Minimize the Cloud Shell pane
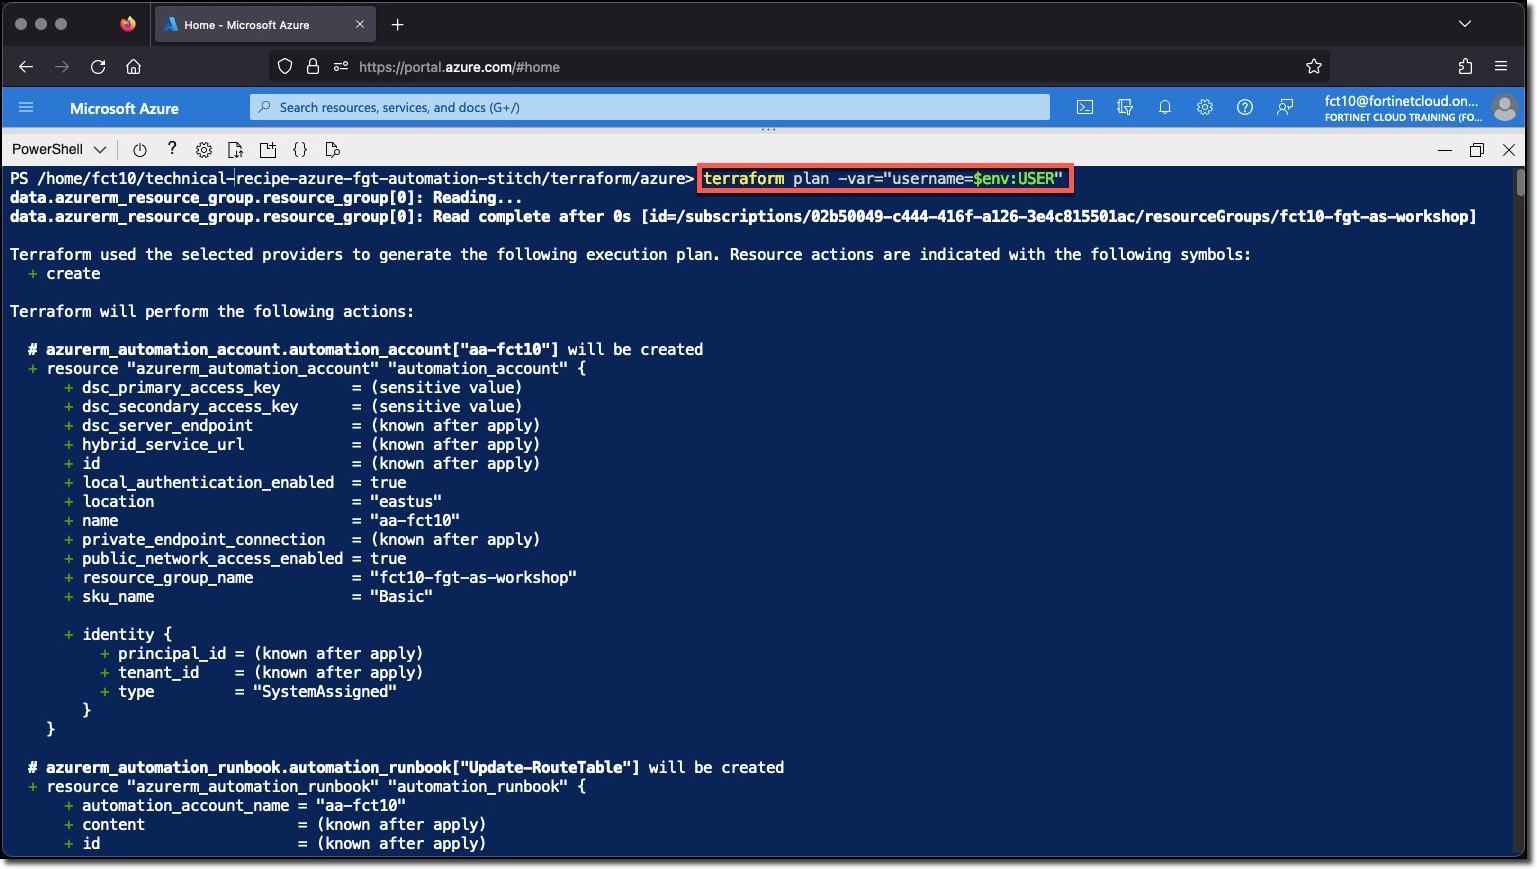The height and width of the screenshot is (869, 1537). [x=1444, y=150]
